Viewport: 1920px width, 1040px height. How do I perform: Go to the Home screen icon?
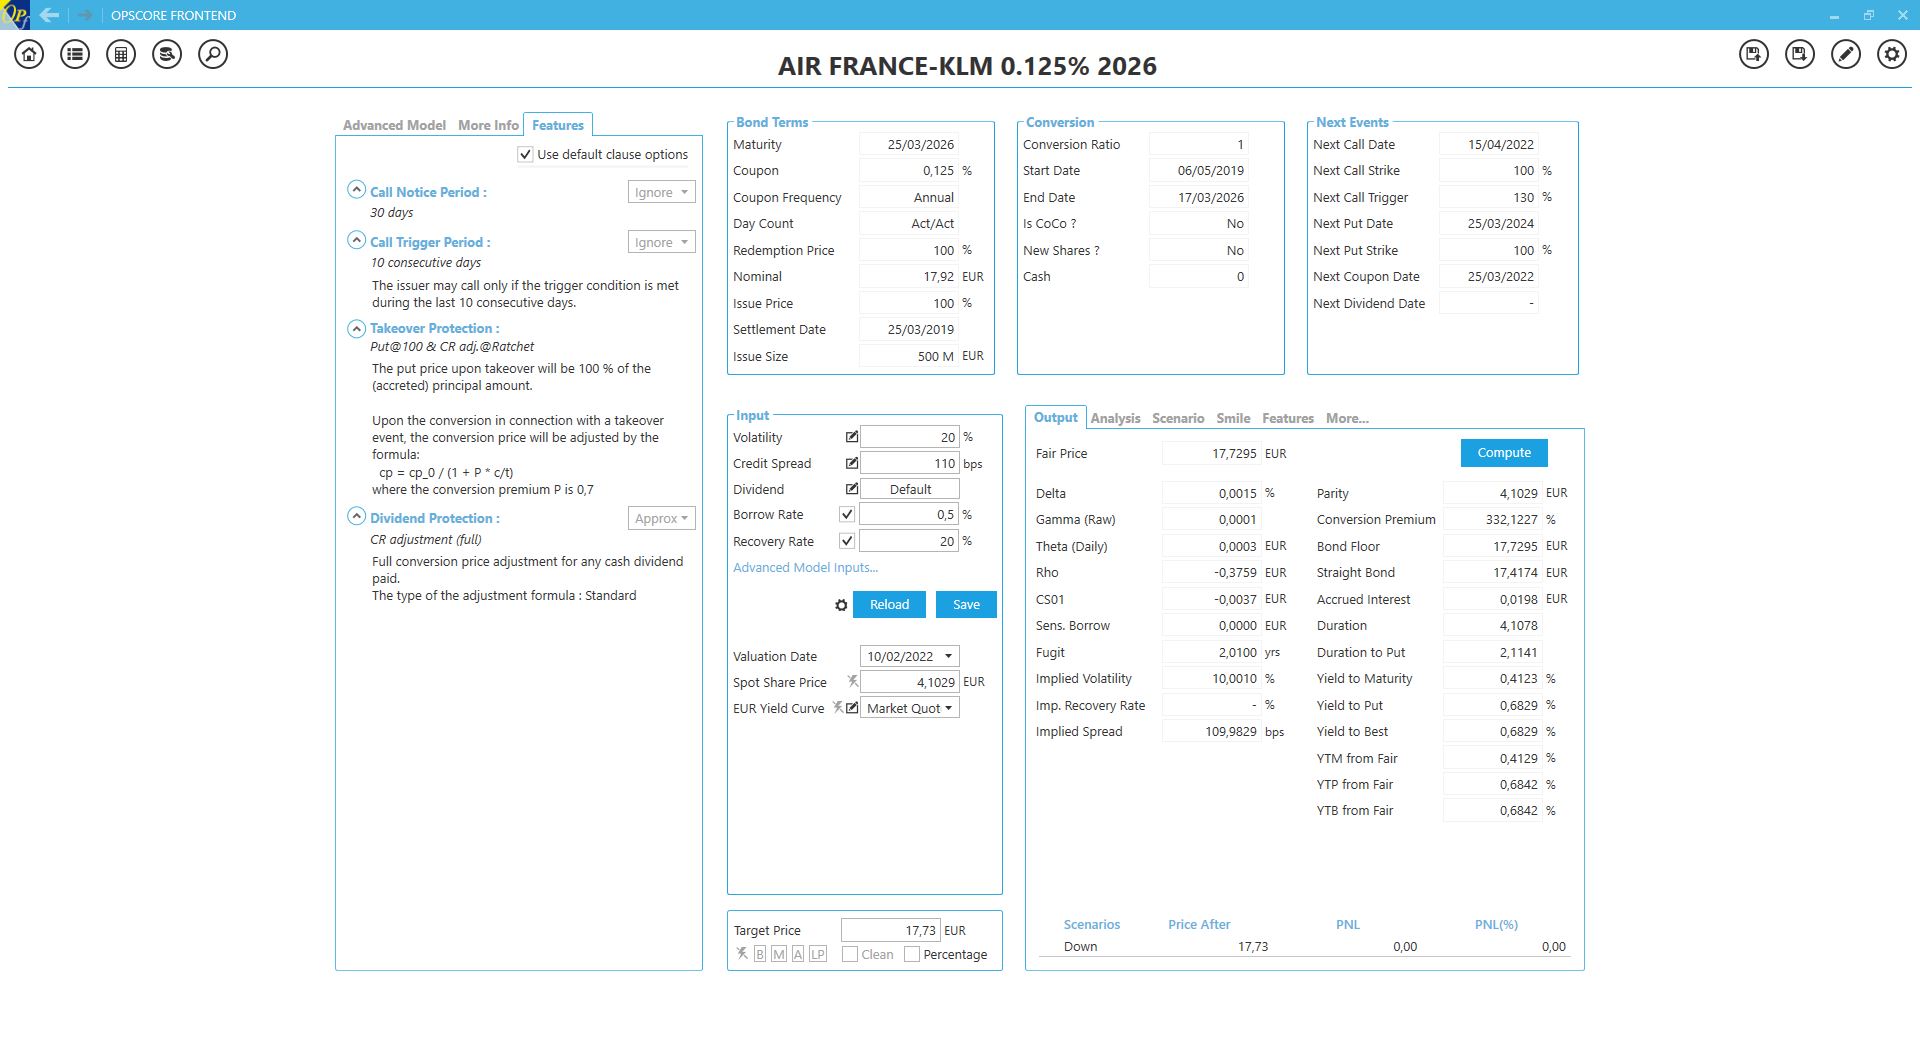point(29,54)
